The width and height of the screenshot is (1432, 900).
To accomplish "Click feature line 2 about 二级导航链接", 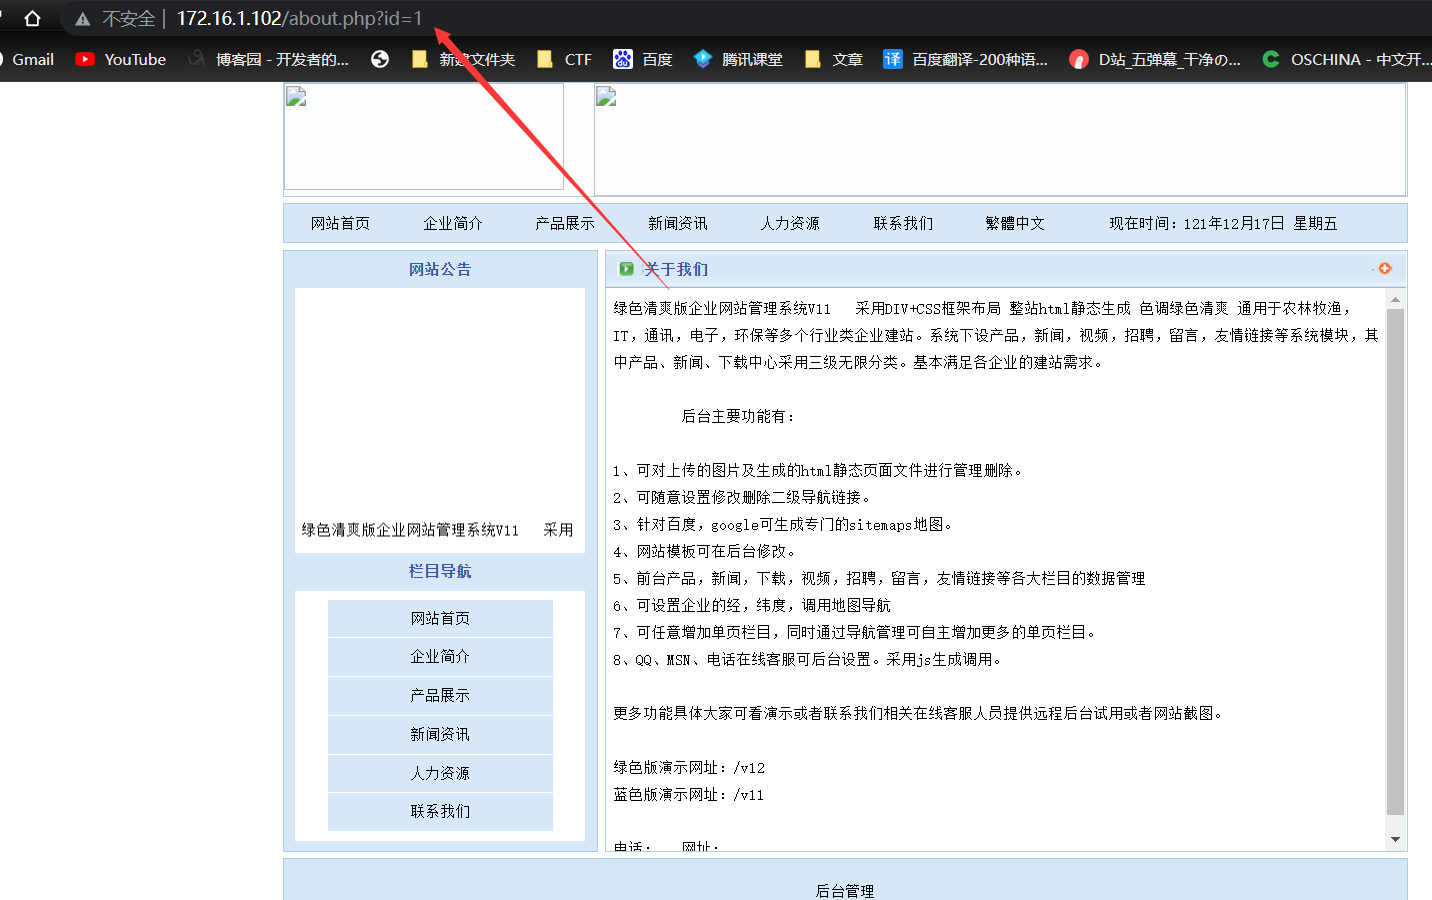I will pos(743,497).
